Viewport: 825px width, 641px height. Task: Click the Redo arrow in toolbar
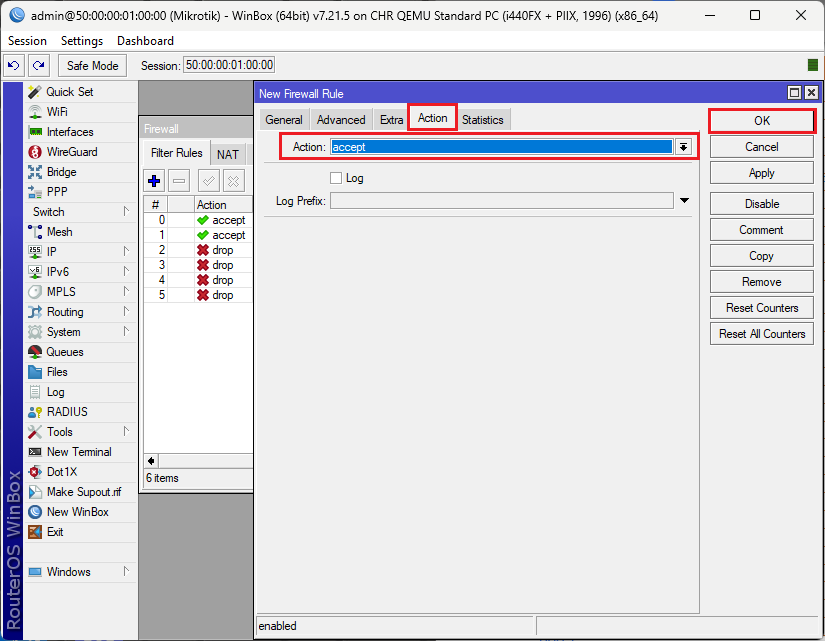38,65
